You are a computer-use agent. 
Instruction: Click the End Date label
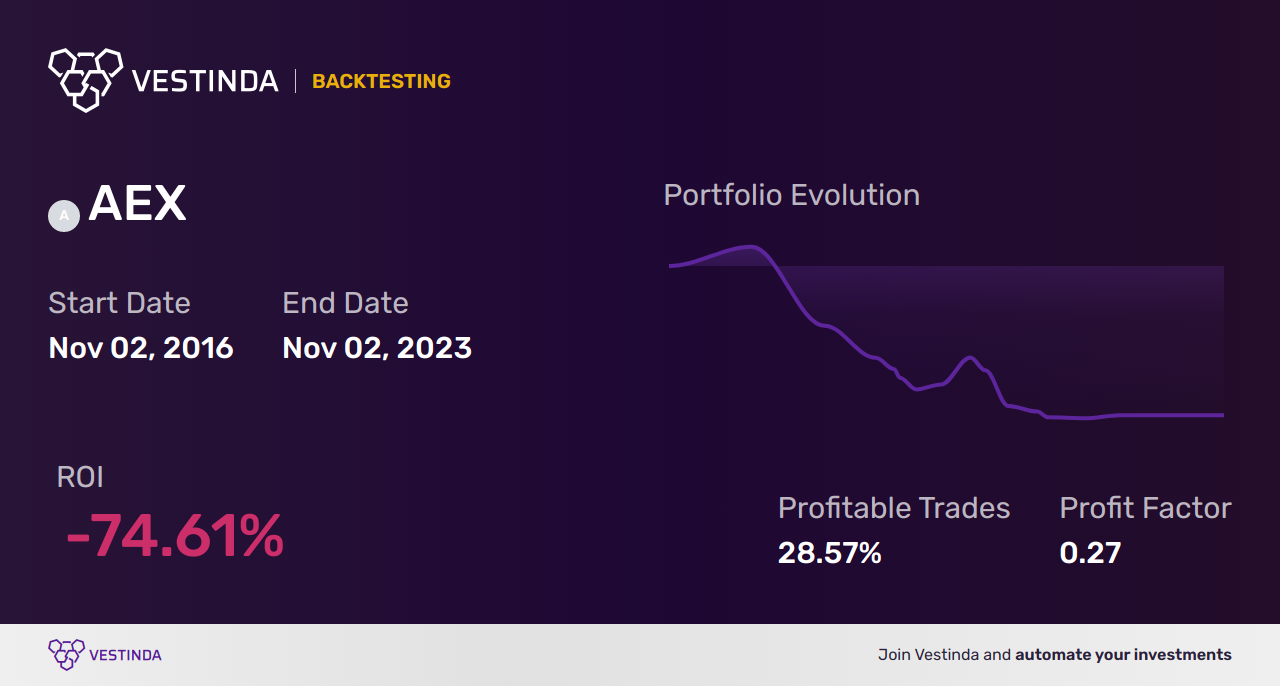pos(345,303)
